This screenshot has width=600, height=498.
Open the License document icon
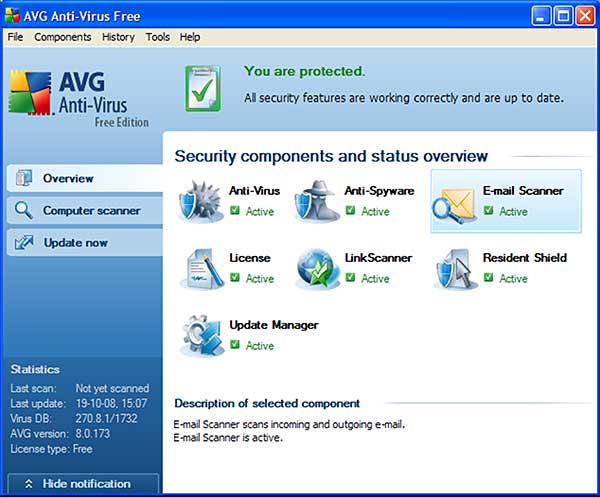pos(200,268)
